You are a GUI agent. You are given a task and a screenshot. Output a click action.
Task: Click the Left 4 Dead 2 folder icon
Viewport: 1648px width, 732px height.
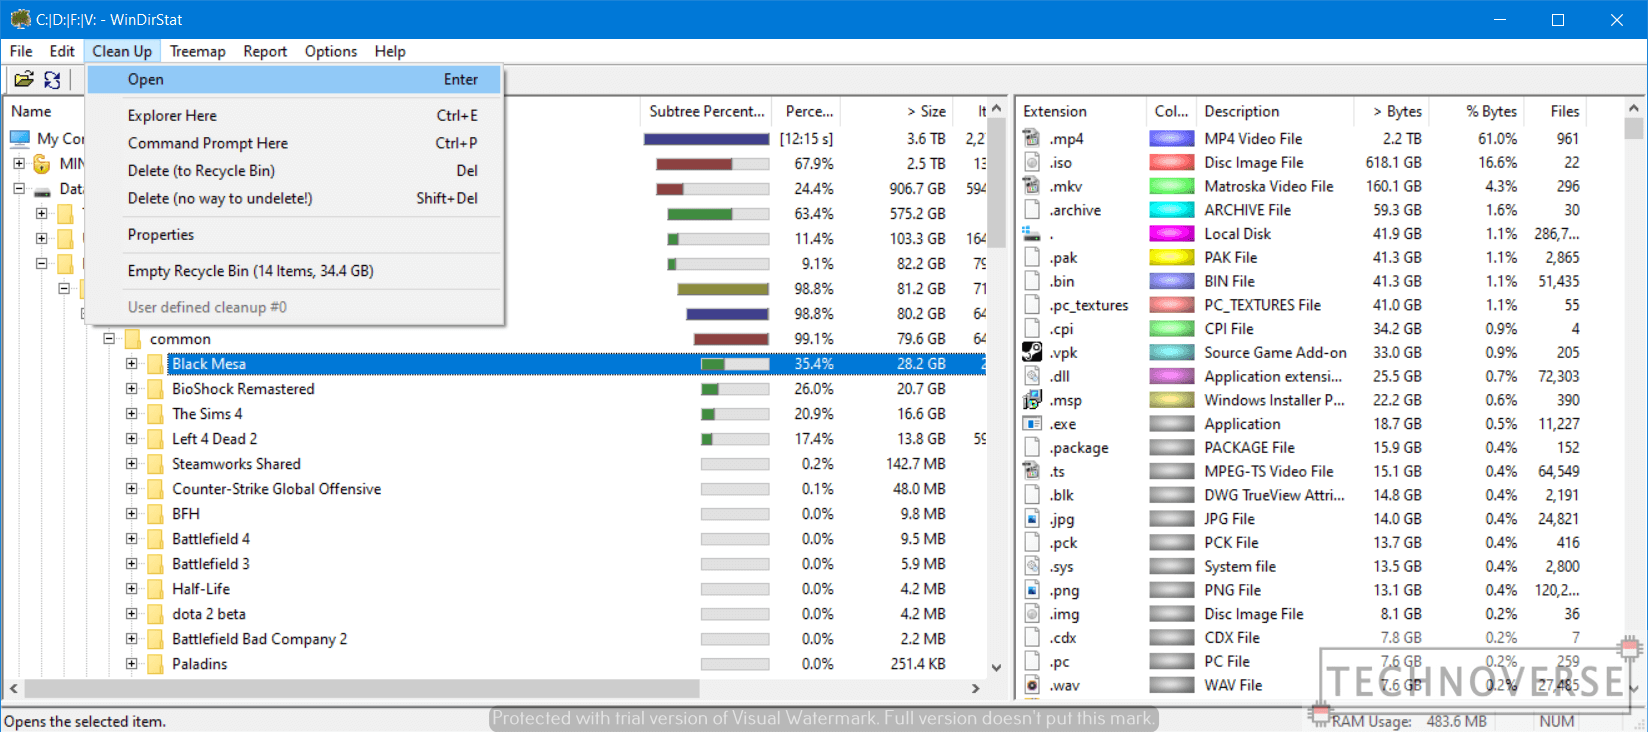pyautogui.click(x=156, y=439)
